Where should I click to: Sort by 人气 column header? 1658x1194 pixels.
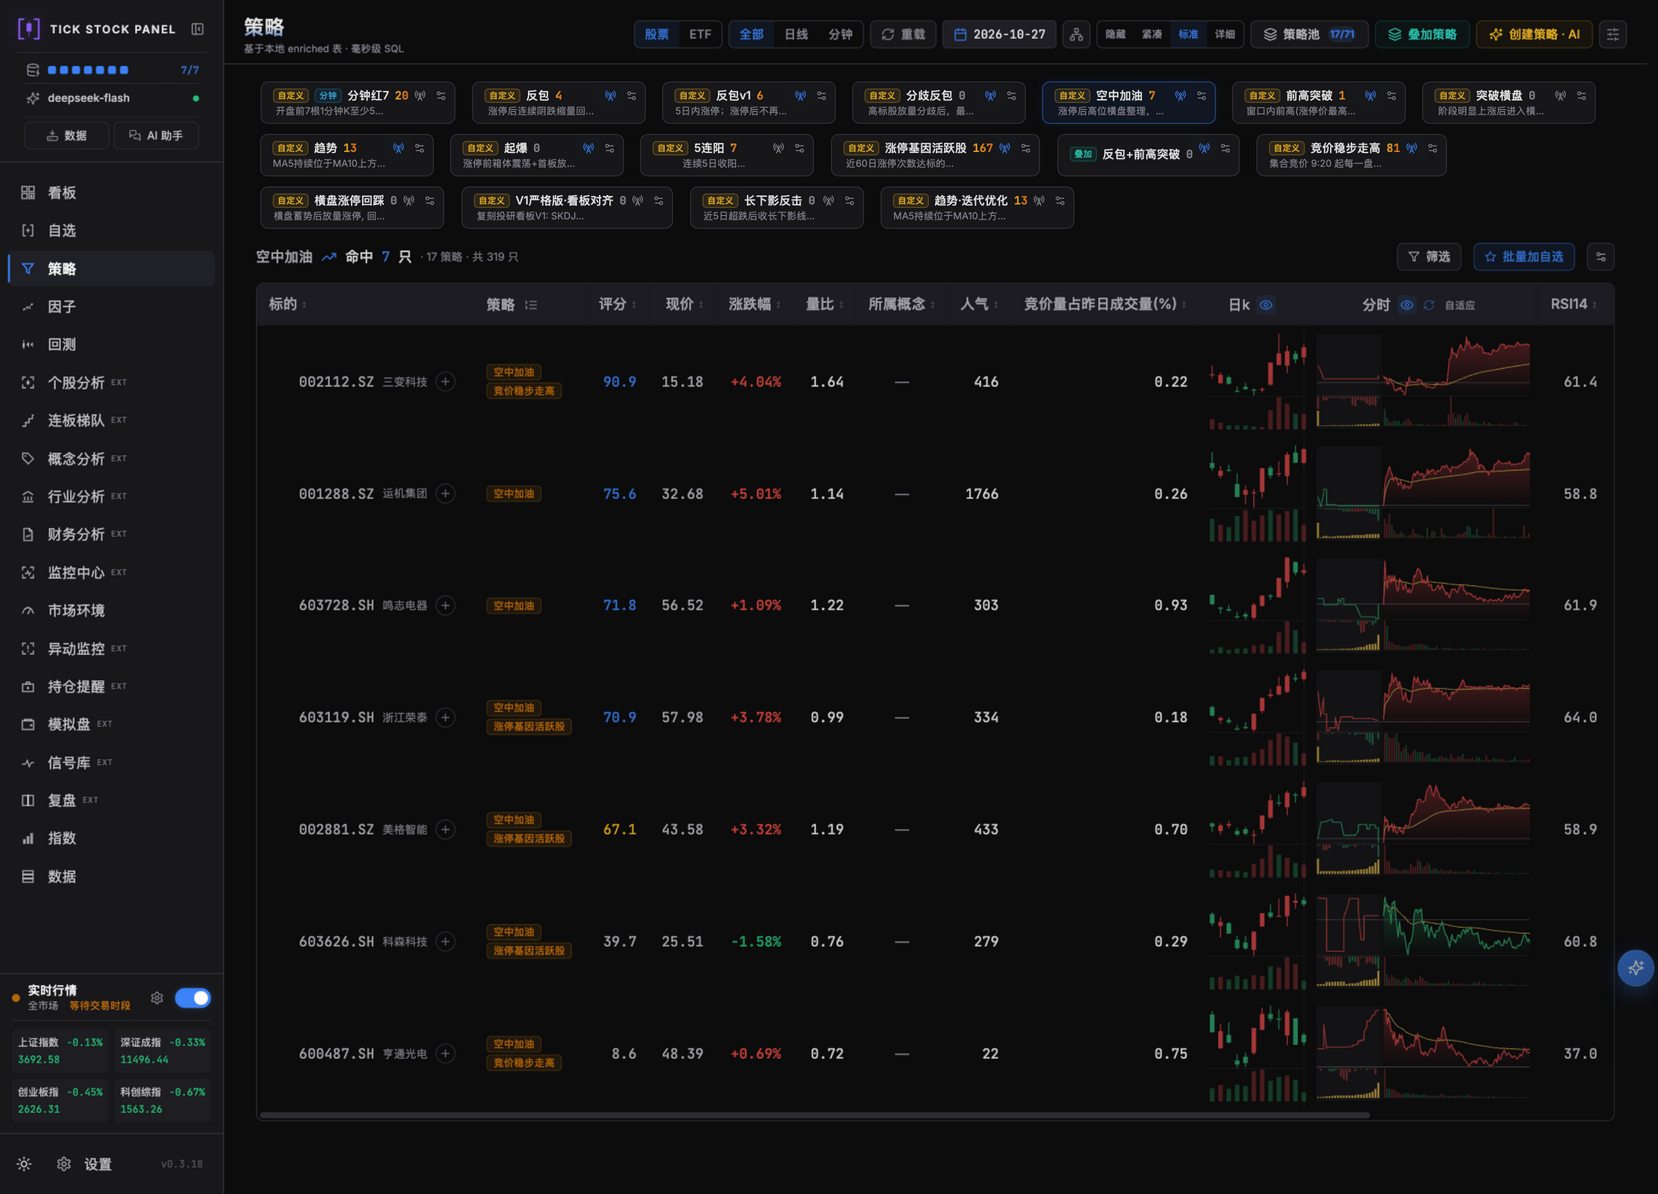(979, 304)
